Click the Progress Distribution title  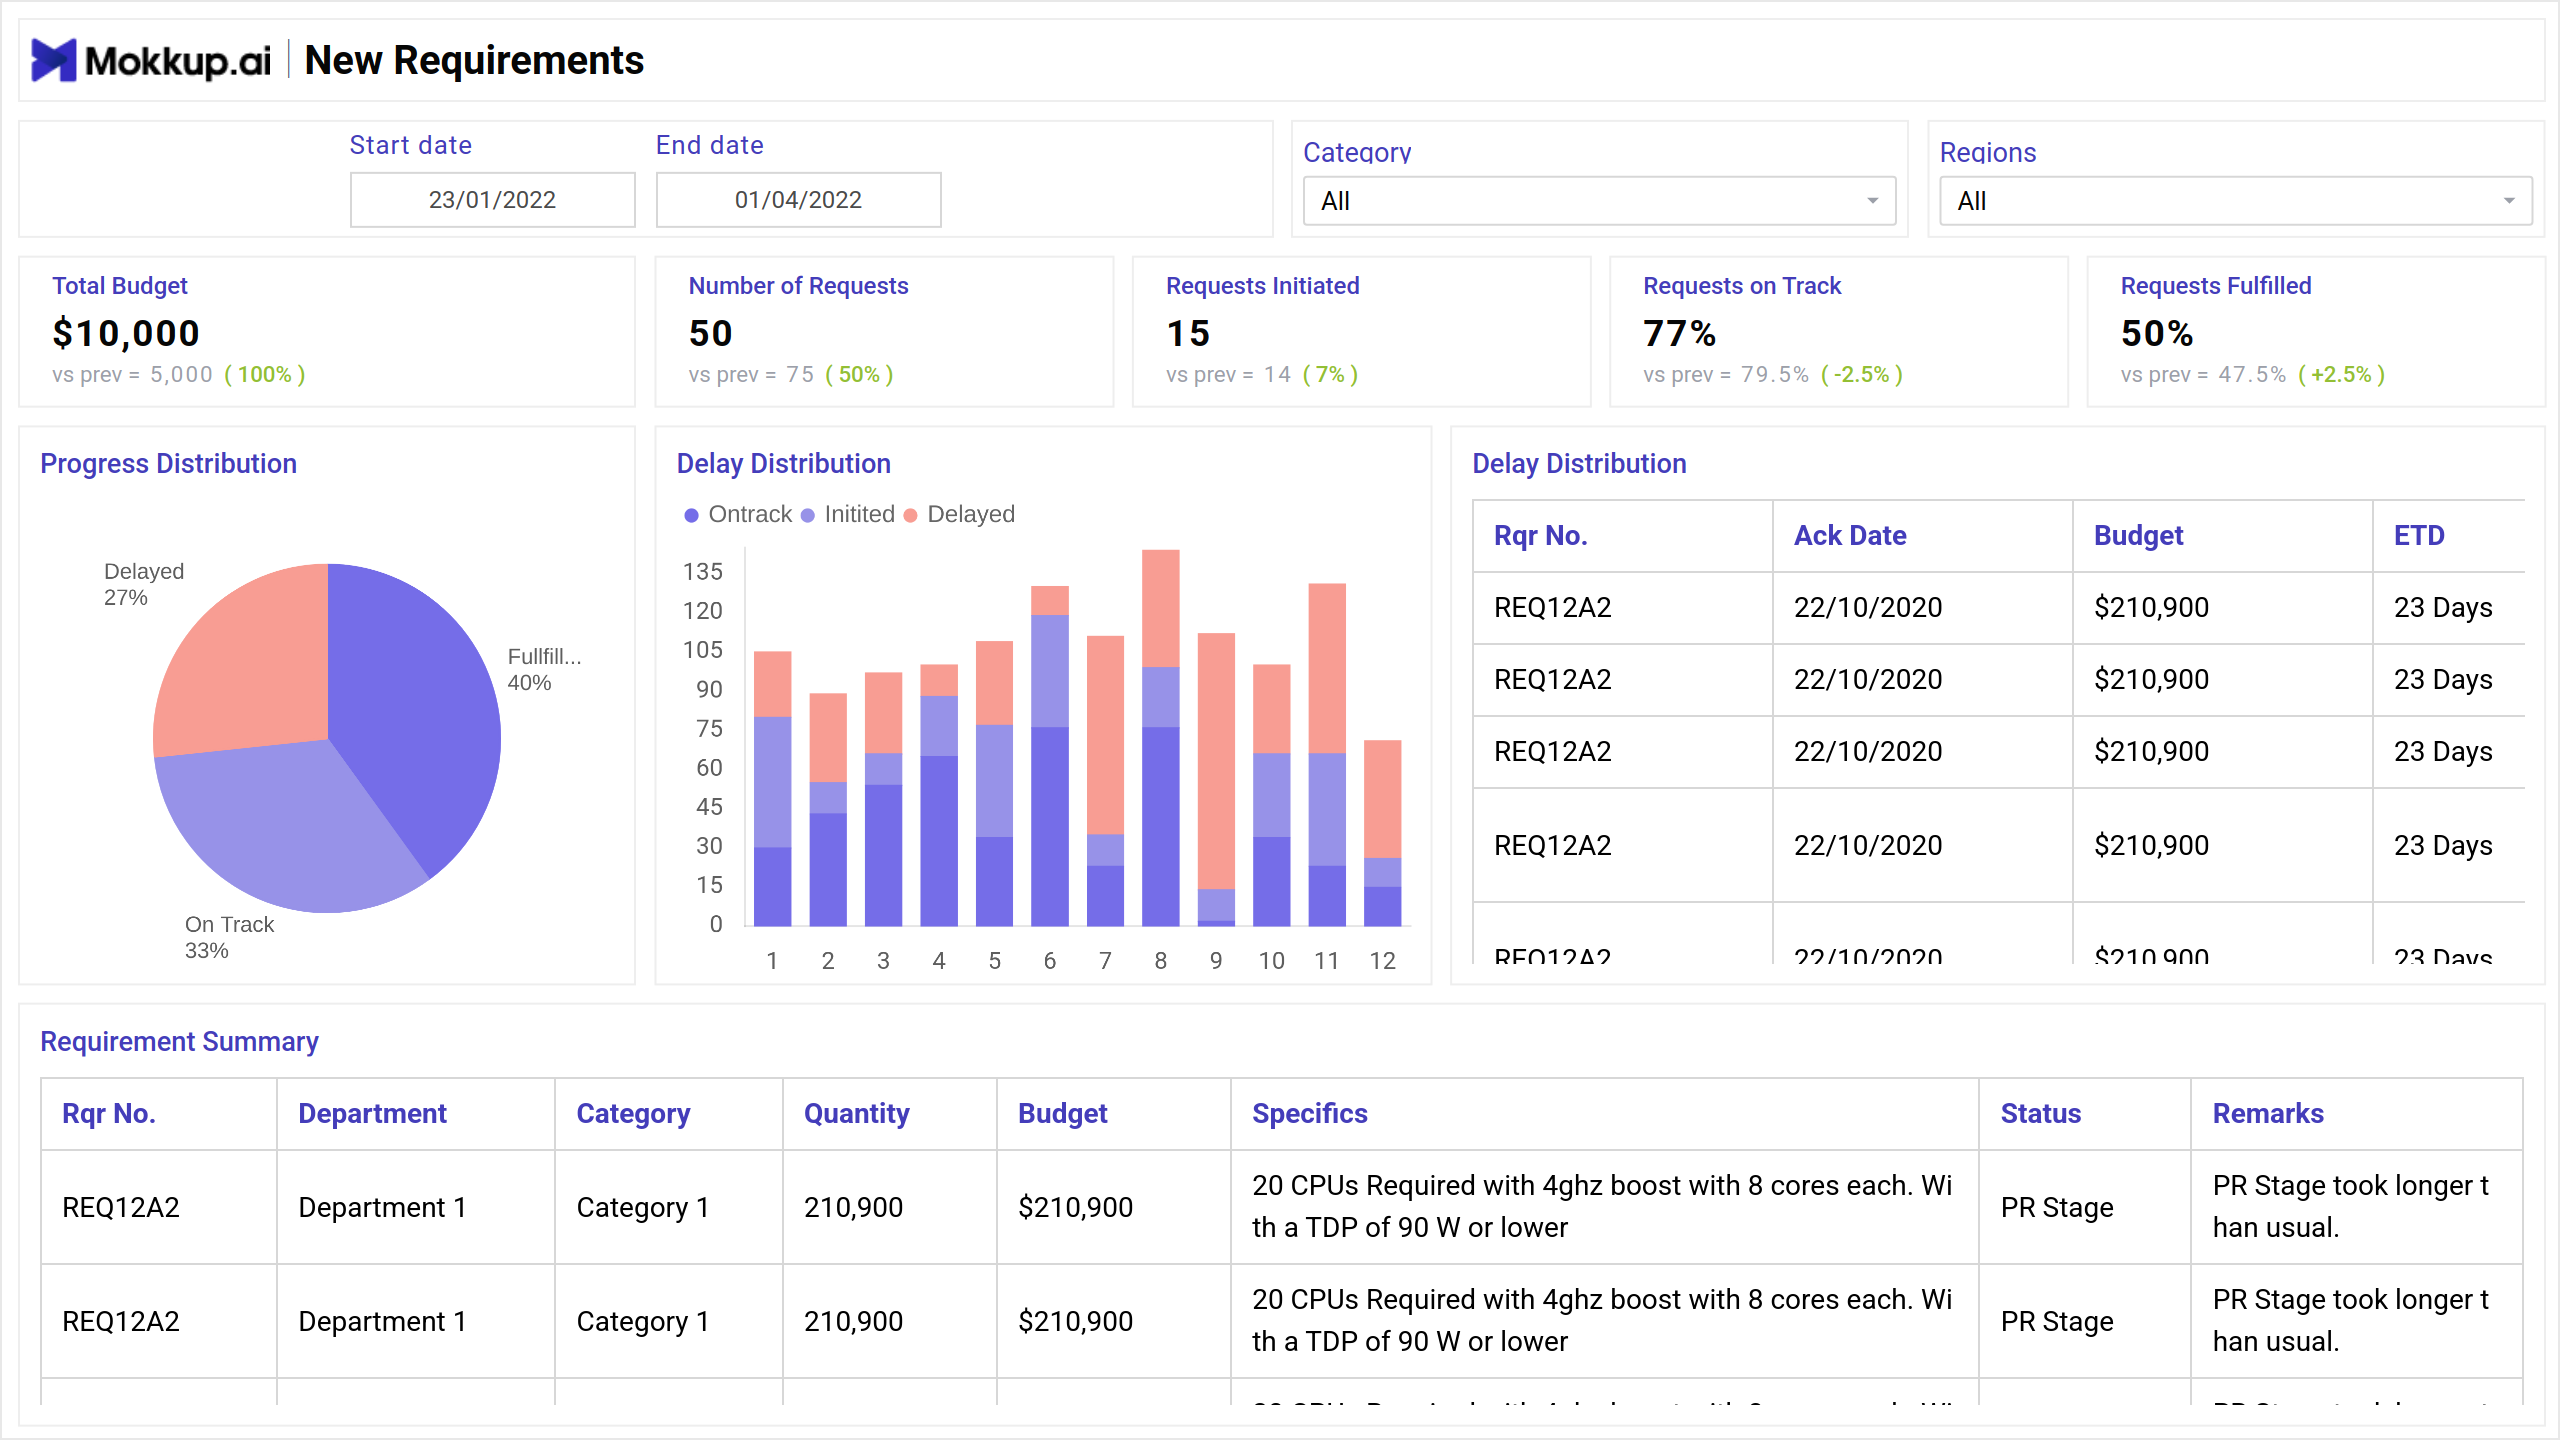click(x=168, y=464)
